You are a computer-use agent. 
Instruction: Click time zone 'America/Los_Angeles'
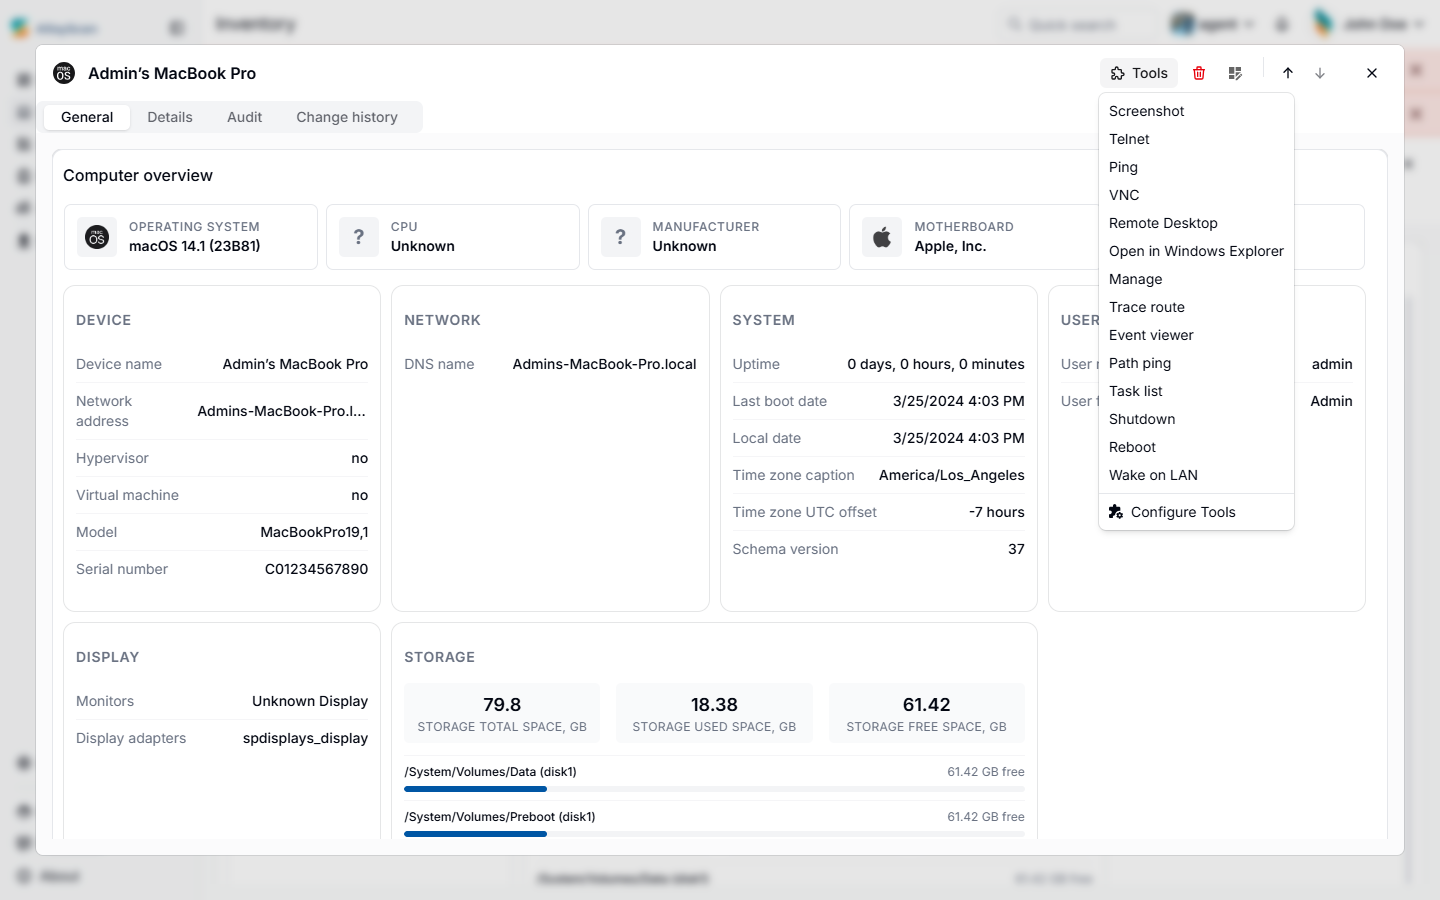tap(952, 475)
